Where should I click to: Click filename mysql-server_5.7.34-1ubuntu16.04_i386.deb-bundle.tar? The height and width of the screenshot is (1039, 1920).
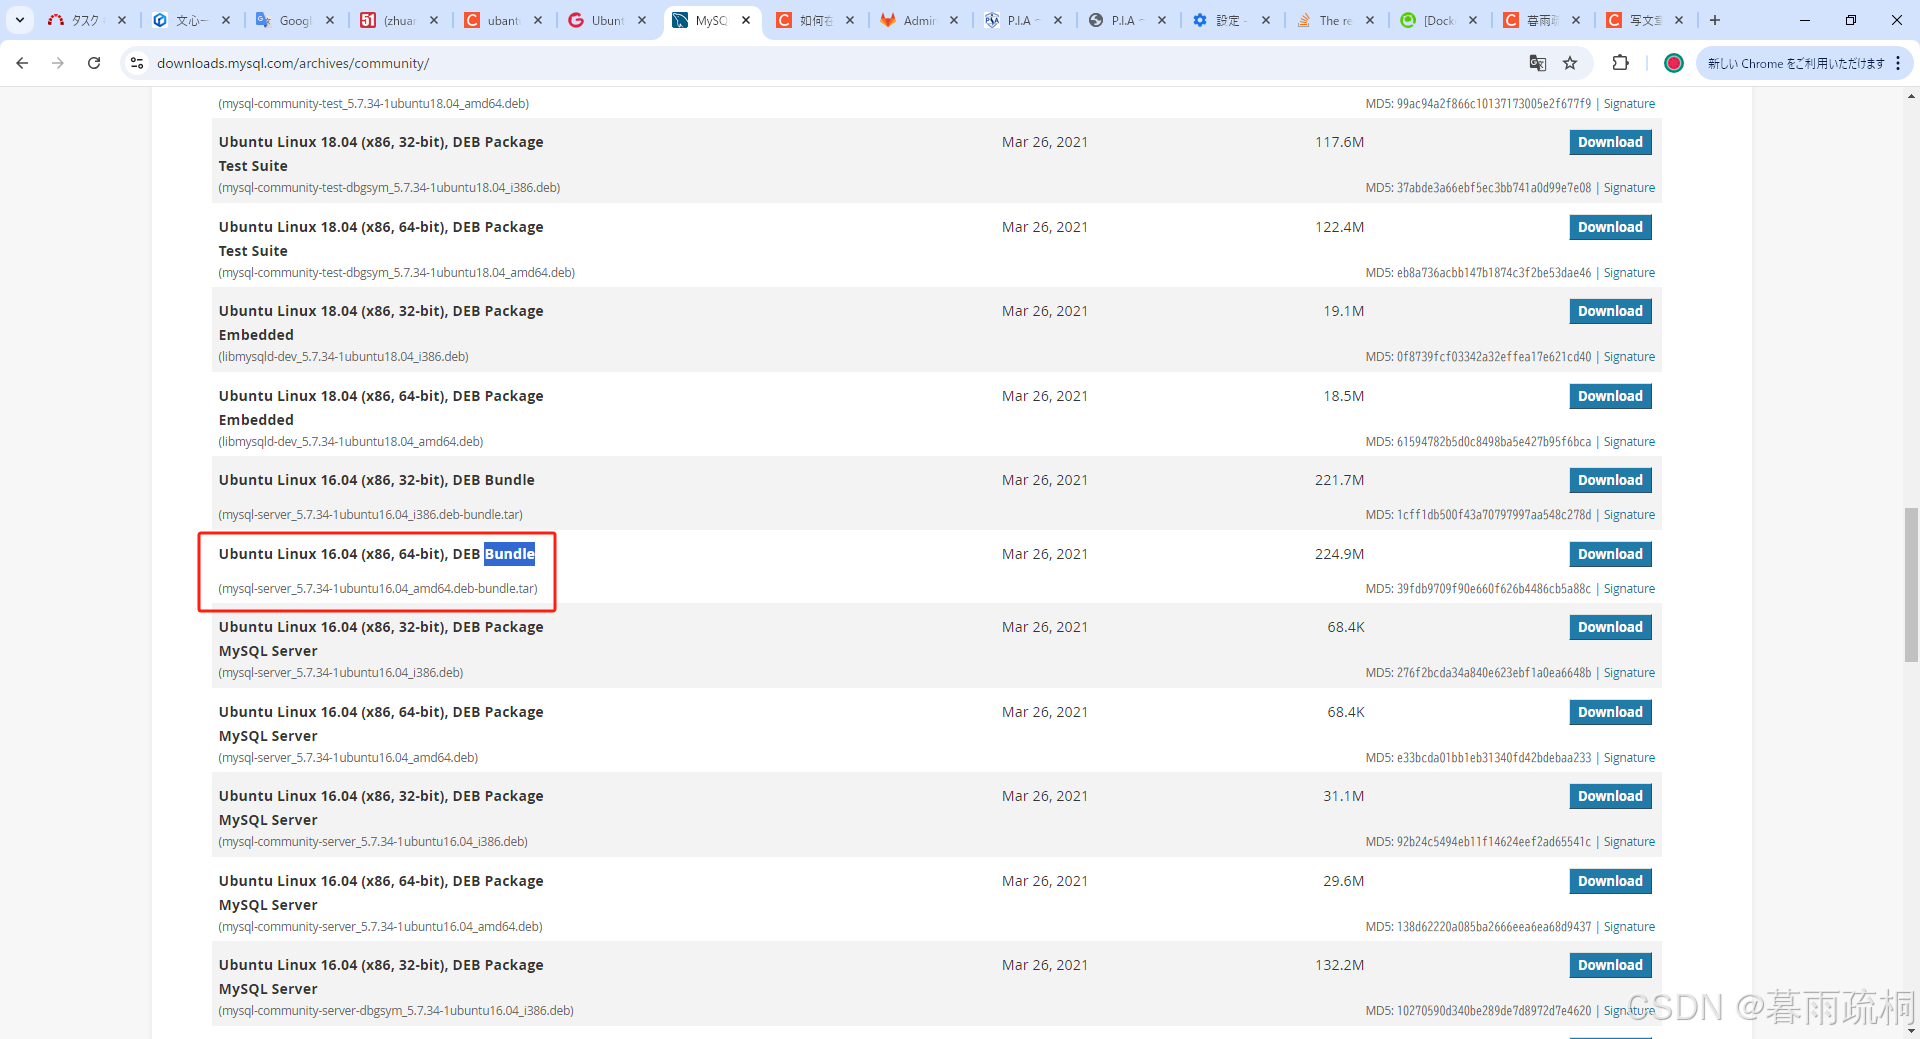click(x=371, y=515)
